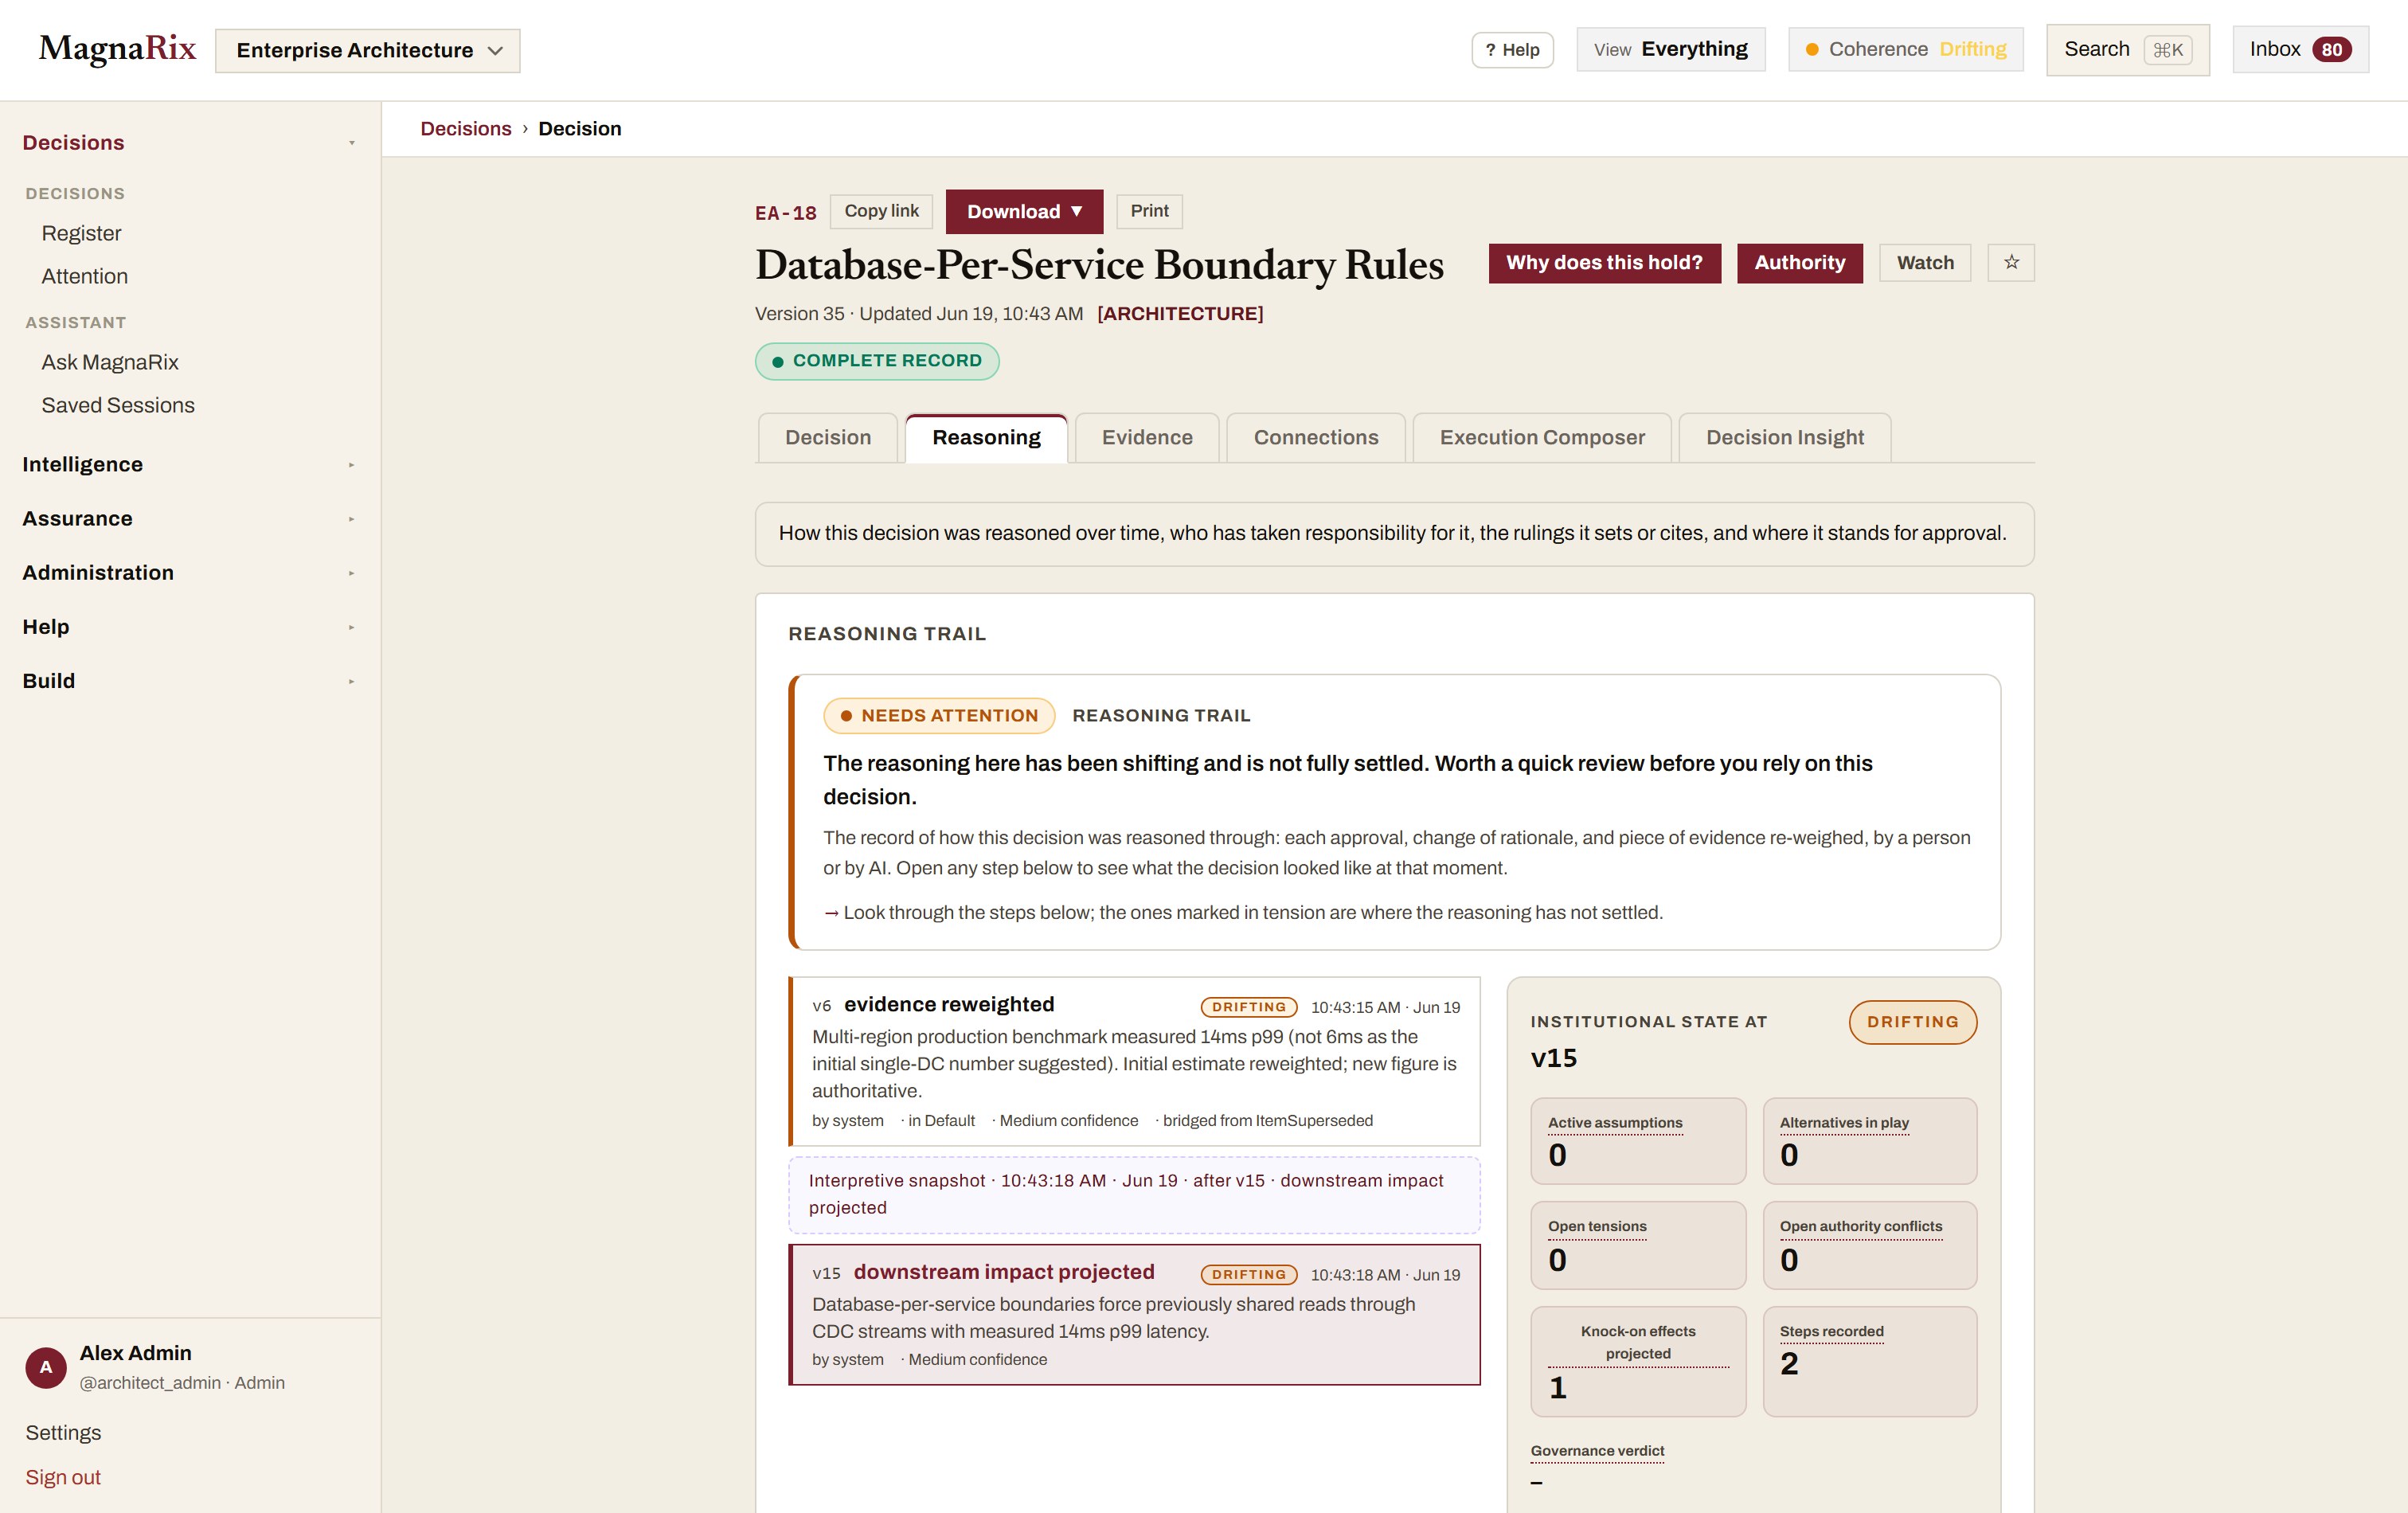The image size is (2408, 1513).
Task: Open the Decisions breadcrumb link
Action: coord(465,129)
